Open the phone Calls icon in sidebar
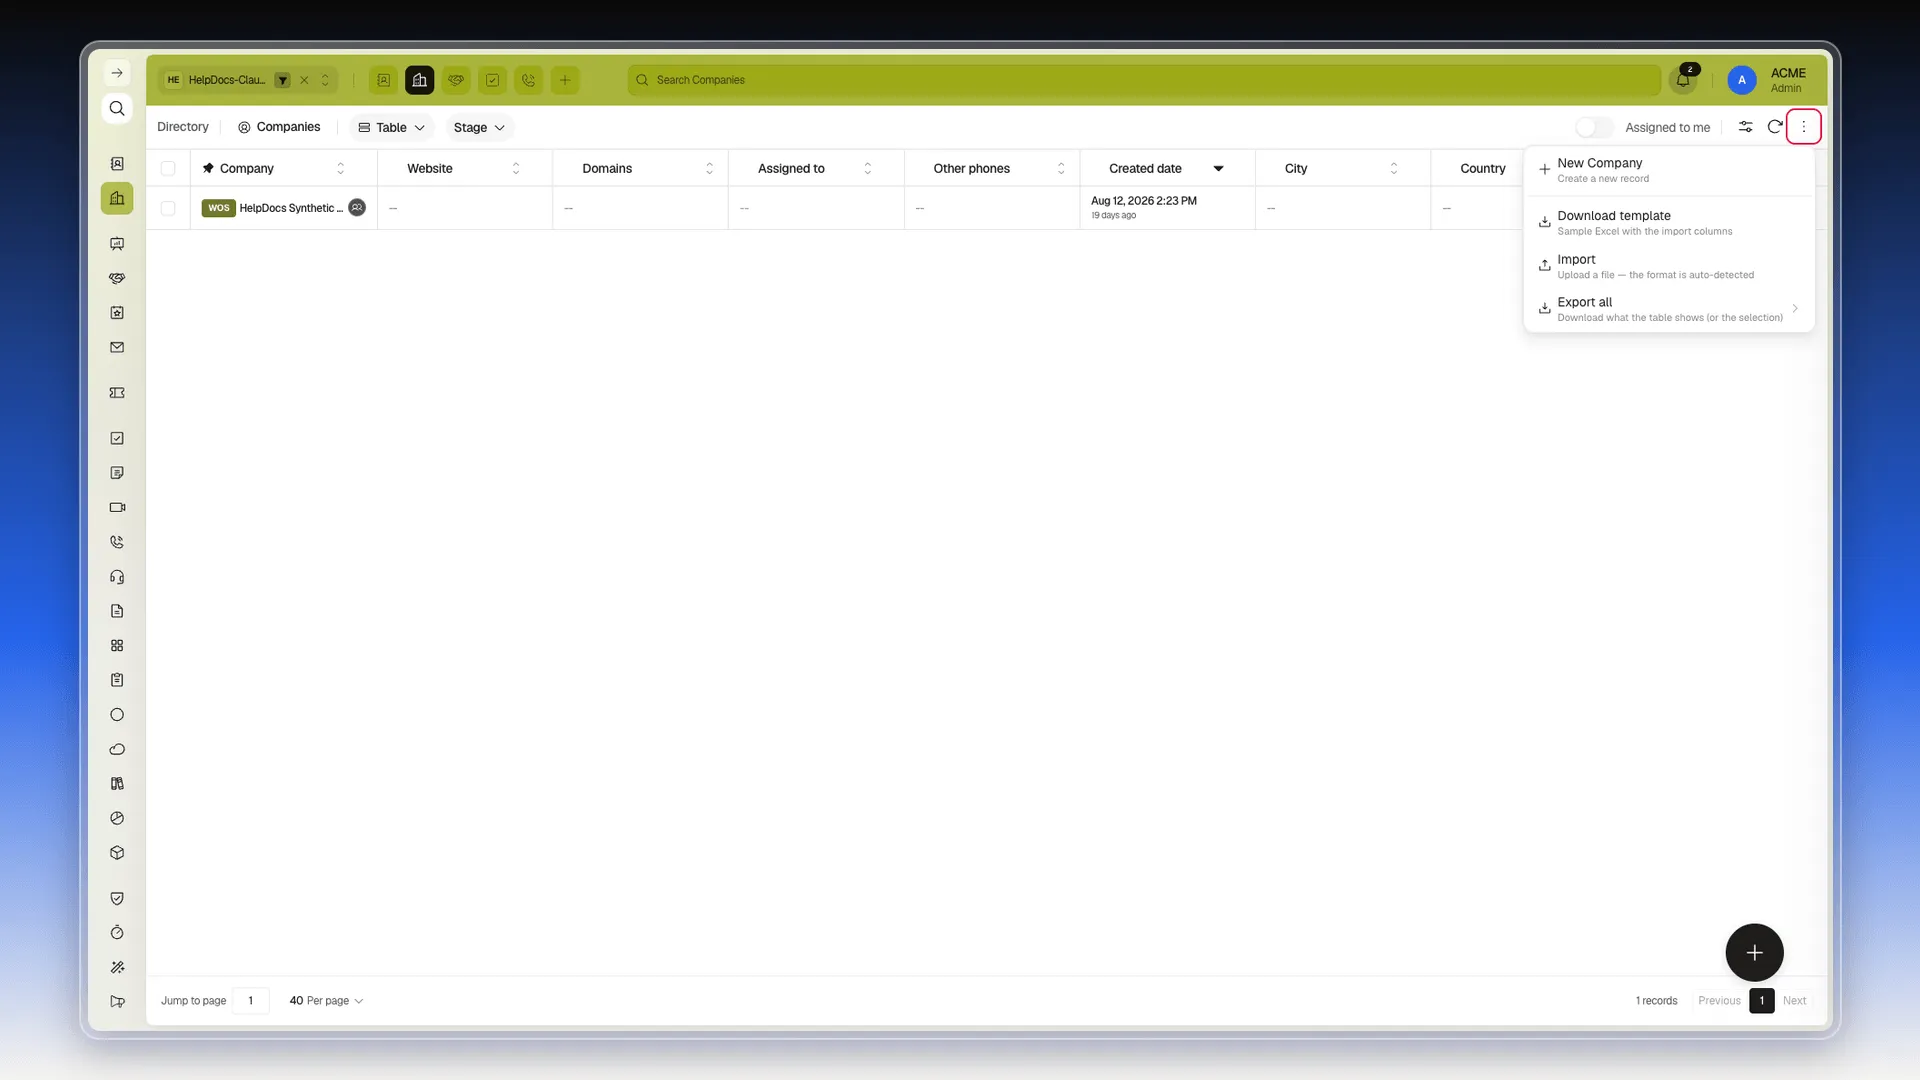1920x1080 pixels. point(117,542)
